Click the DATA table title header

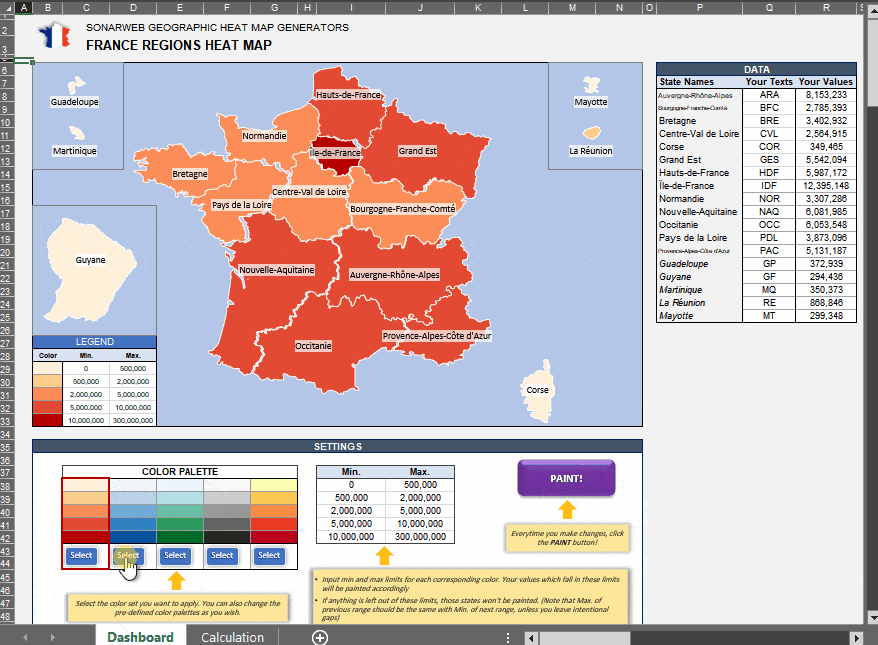pos(756,69)
